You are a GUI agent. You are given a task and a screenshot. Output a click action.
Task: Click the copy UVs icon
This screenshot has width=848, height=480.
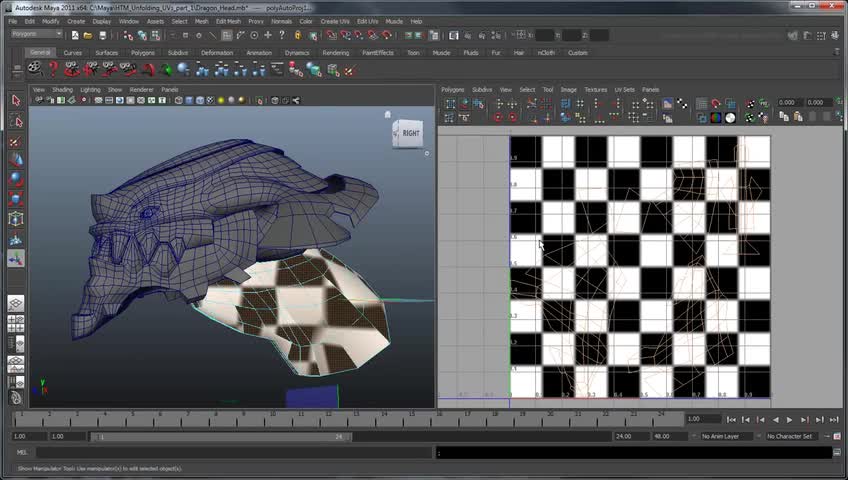pos(784,116)
